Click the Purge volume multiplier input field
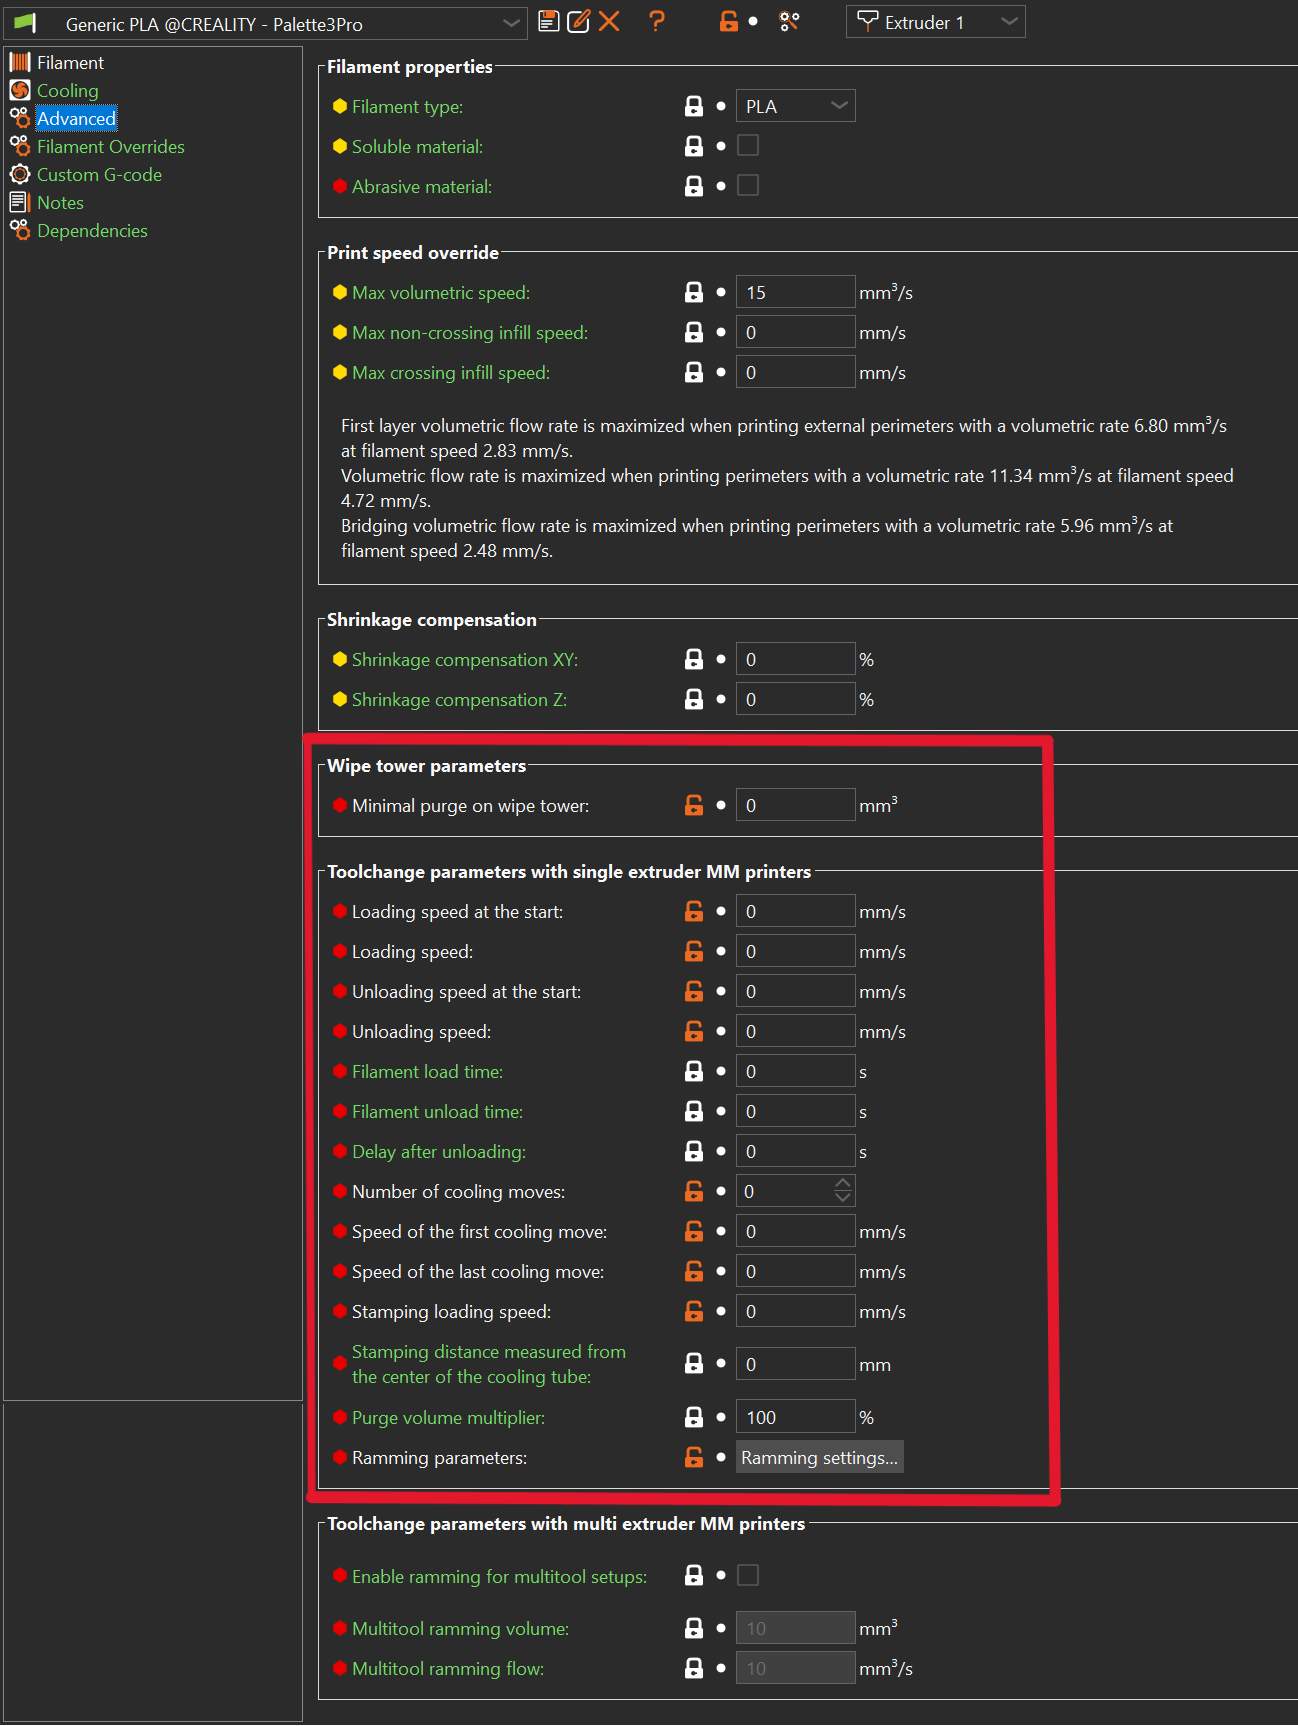 click(x=794, y=1417)
